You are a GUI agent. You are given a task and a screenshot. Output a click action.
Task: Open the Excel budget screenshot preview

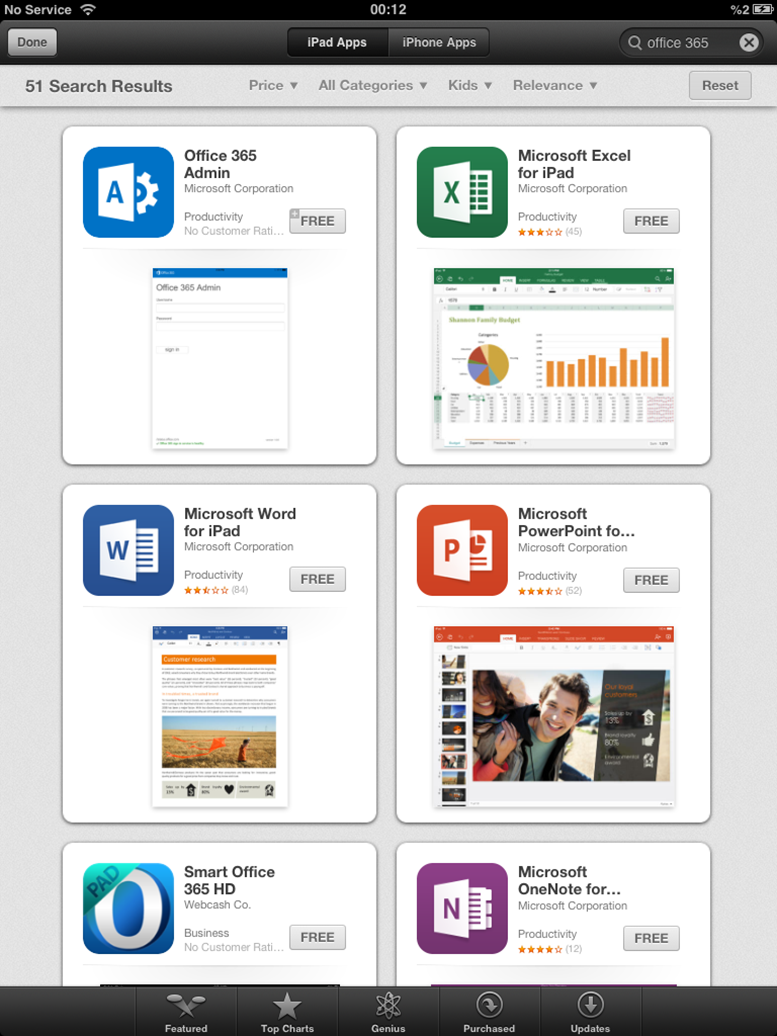coord(554,359)
